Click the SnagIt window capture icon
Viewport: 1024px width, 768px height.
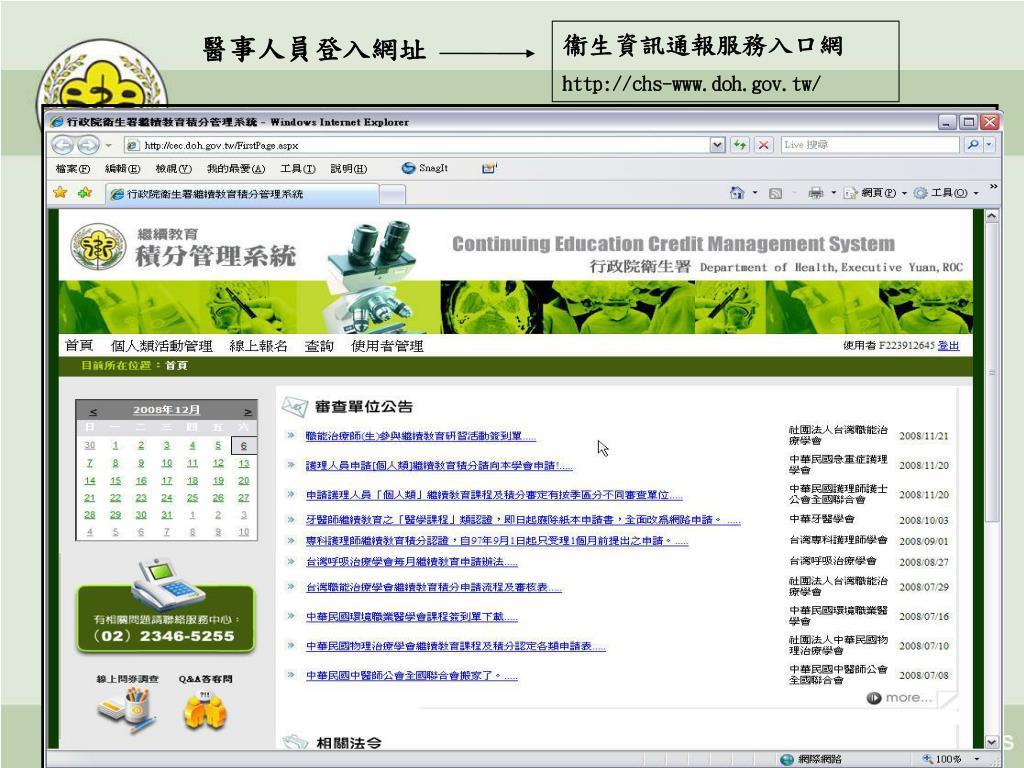(489, 168)
